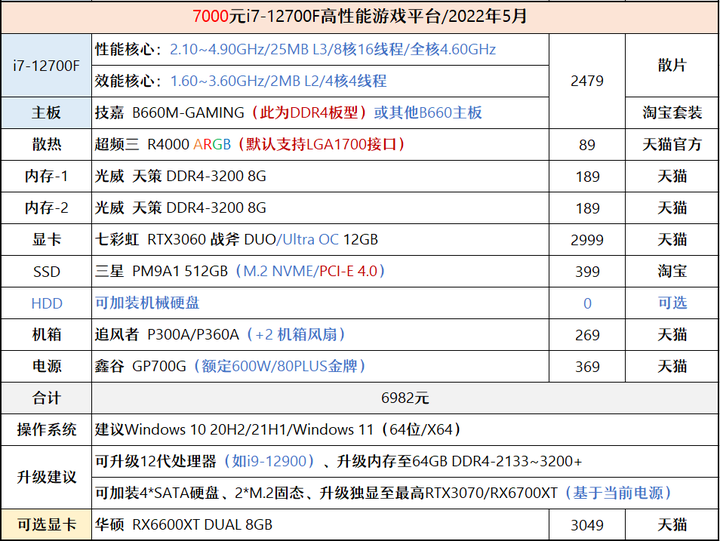Click the 操作系统 row label
The height and width of the screenshot is (541, 720).
pos(46,430)
